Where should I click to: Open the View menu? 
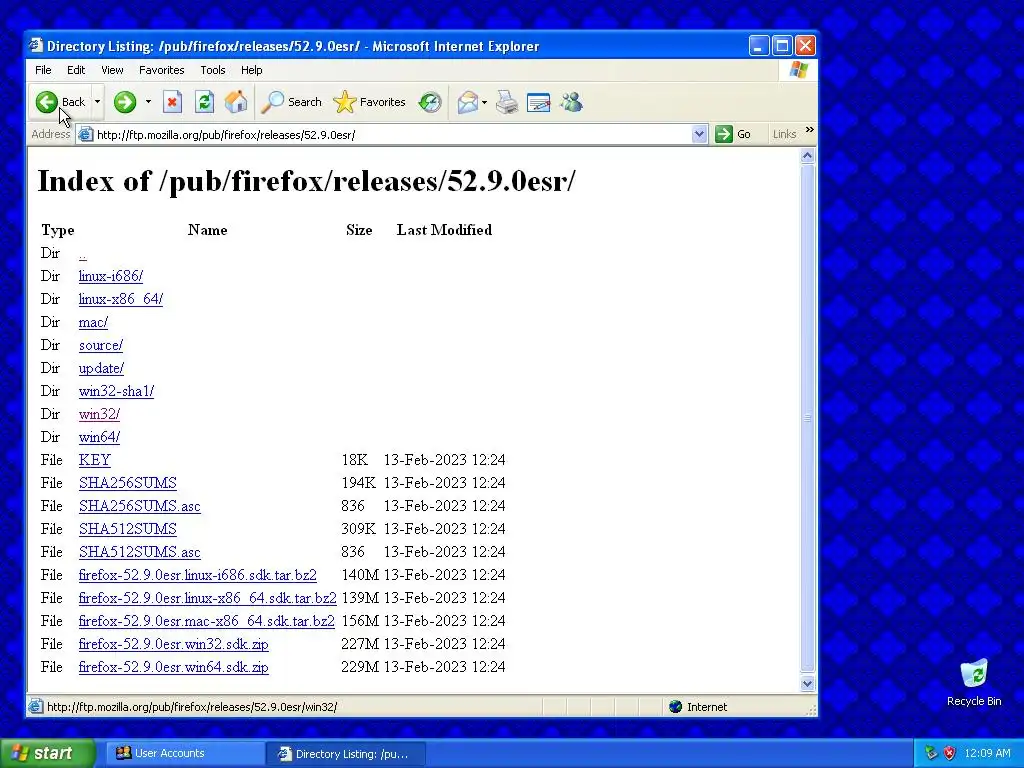click(x=112, y=70)
